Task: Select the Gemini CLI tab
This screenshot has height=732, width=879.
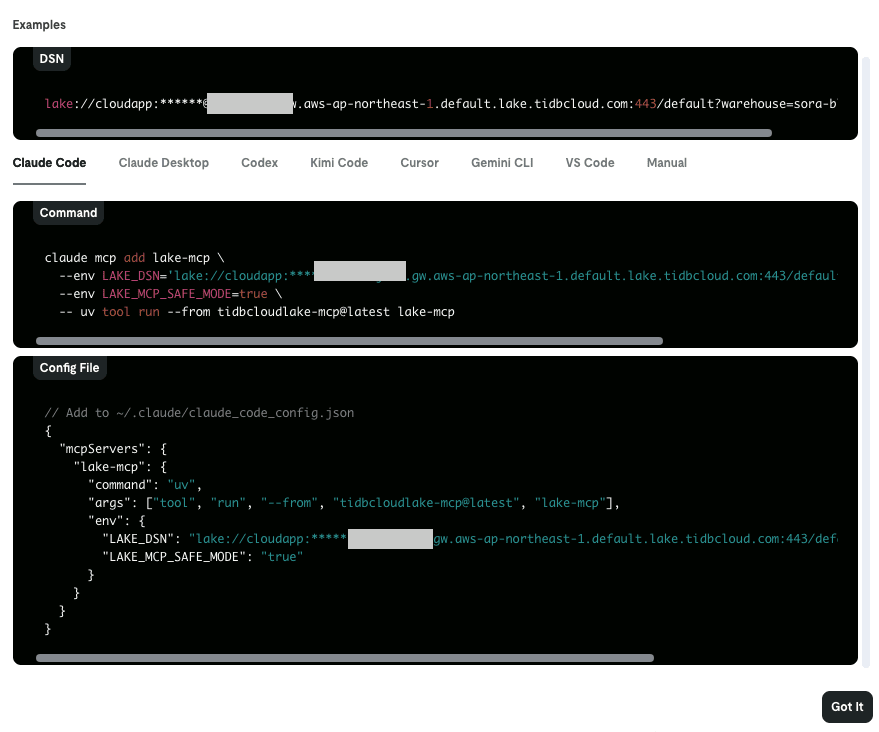Action: 502,163
